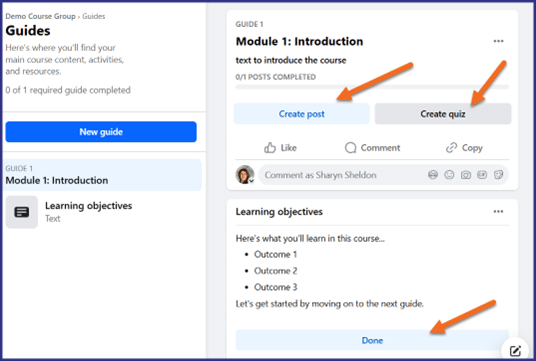Select Module 1: Introduction in guide list

pos(102,175)
